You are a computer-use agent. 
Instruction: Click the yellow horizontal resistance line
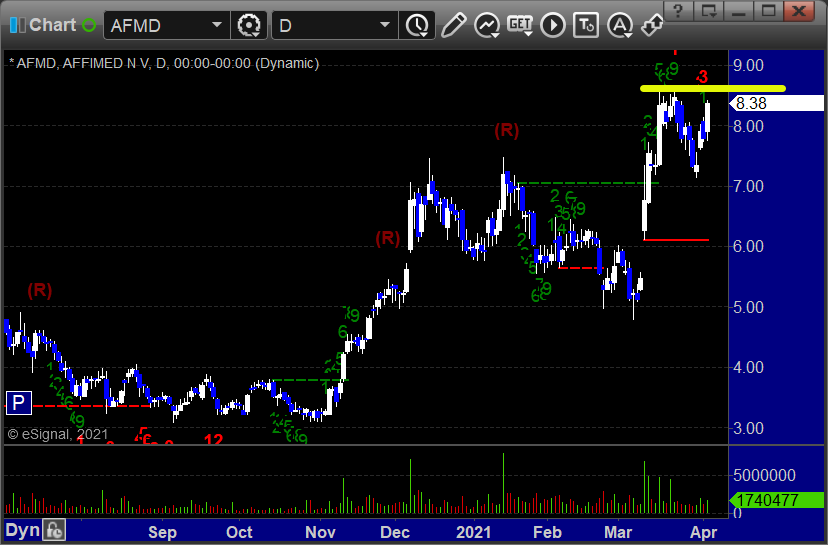[x=713, y=88]
